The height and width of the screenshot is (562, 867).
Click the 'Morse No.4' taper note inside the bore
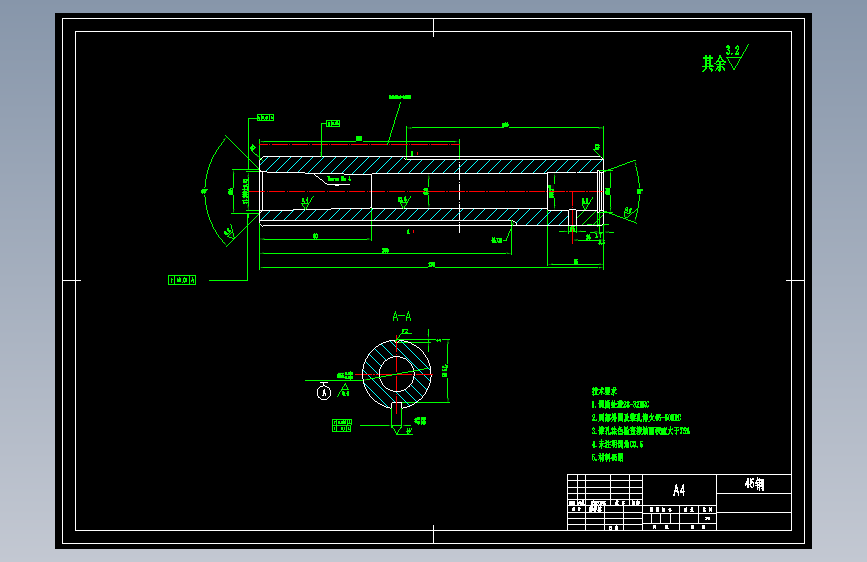click(x=339, y=179)
